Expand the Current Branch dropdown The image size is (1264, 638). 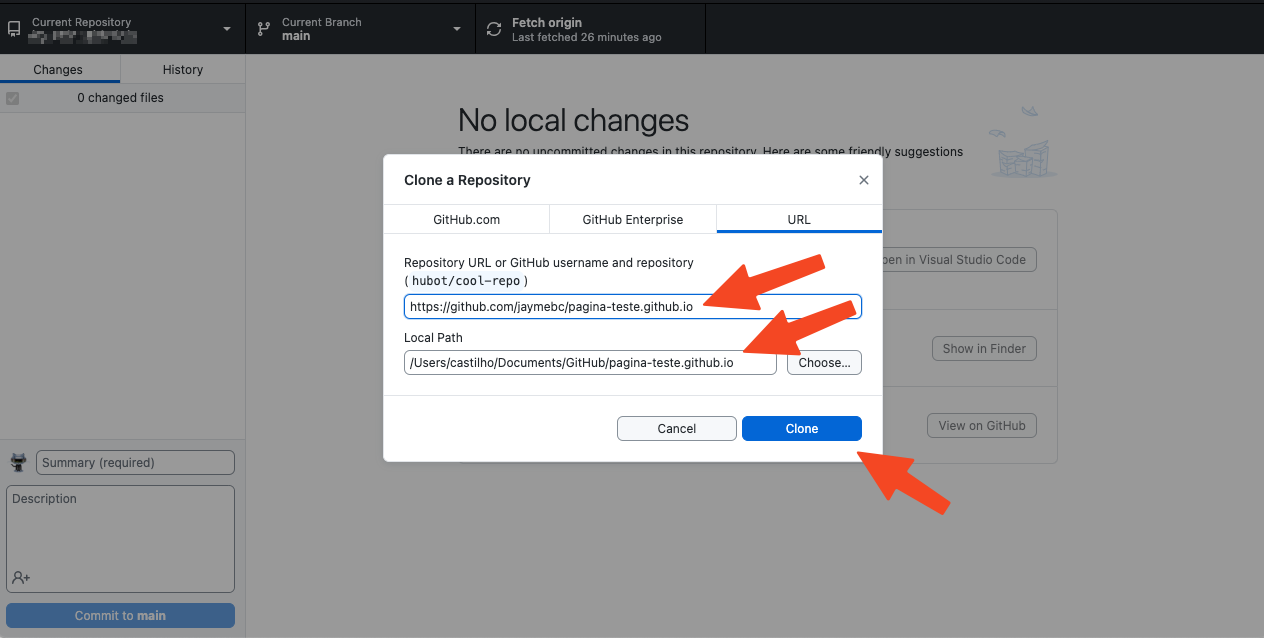tap(457, 30)
